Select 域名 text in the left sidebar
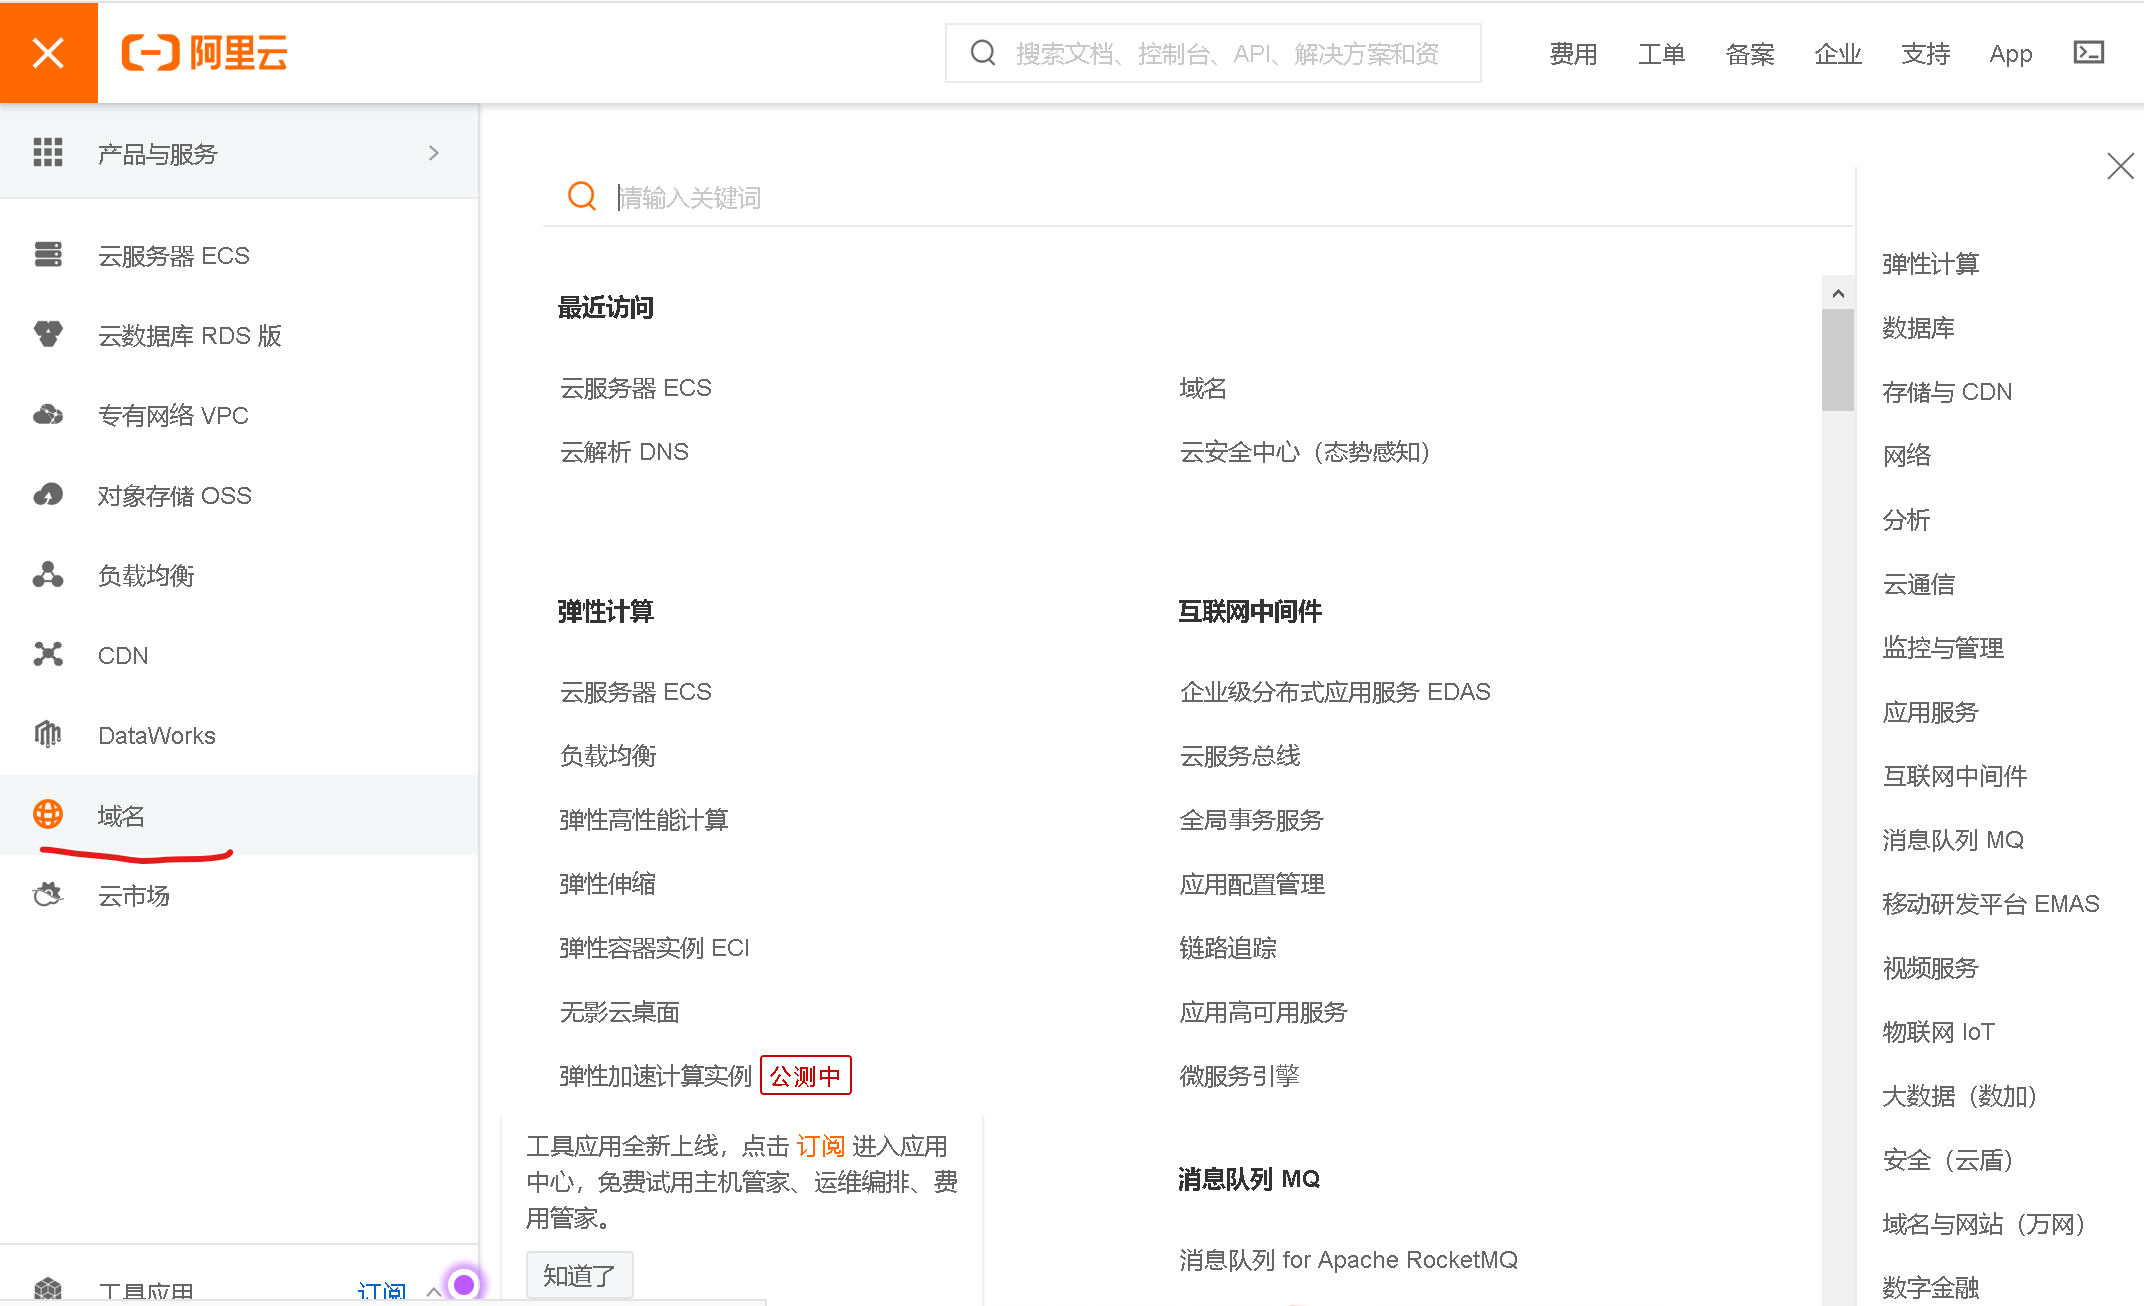Viewport: 2144px width, 1306px height. (x=121, y=816)
